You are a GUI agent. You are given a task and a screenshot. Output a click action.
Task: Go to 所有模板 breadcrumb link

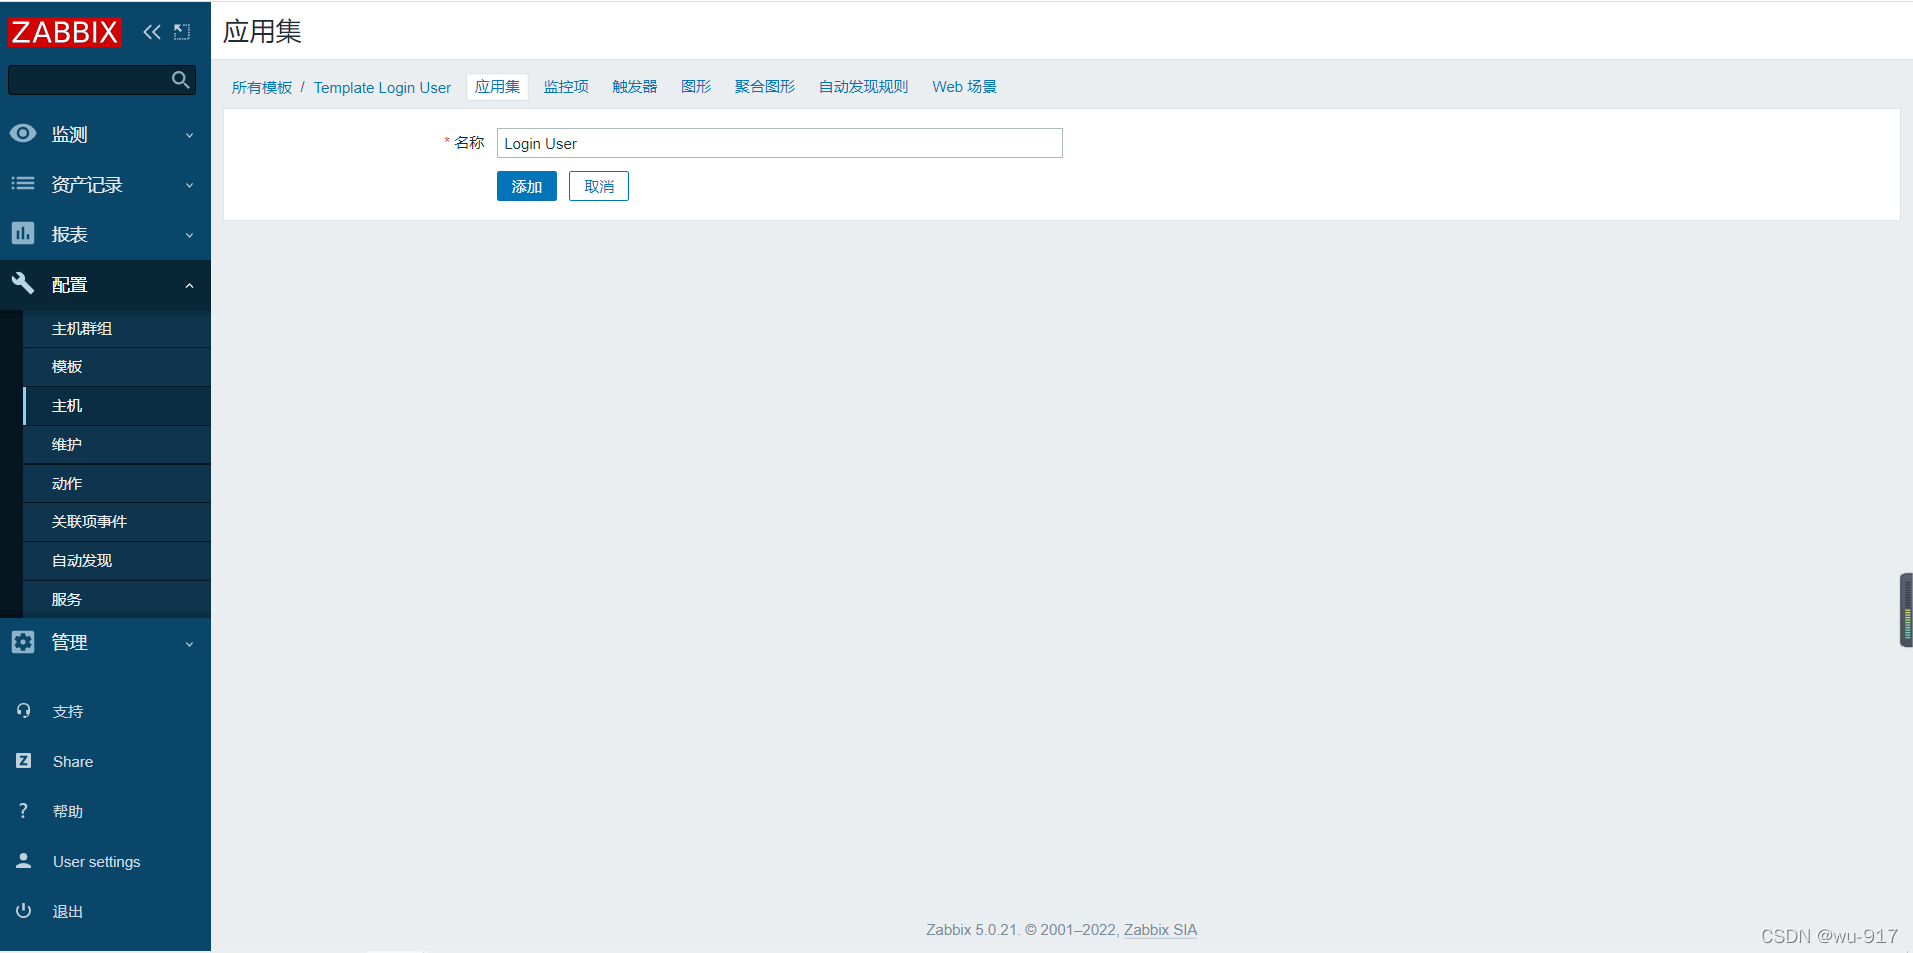(262, 88)
